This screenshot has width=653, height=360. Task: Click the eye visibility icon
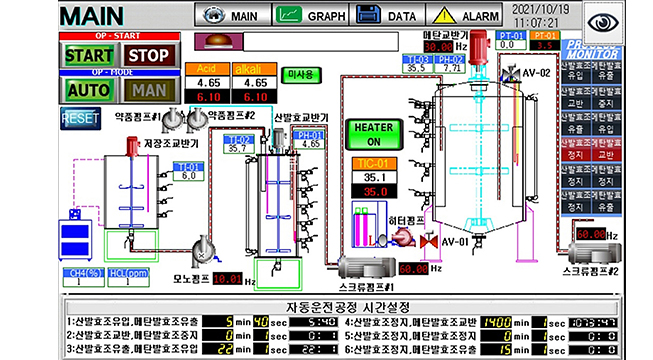(x=603, y=22)
